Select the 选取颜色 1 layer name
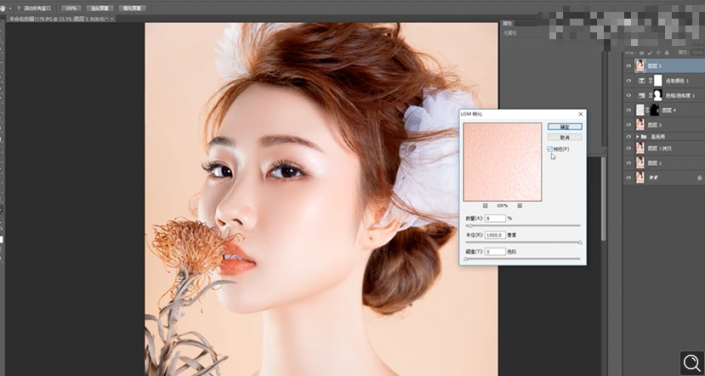 coord(678,81)
